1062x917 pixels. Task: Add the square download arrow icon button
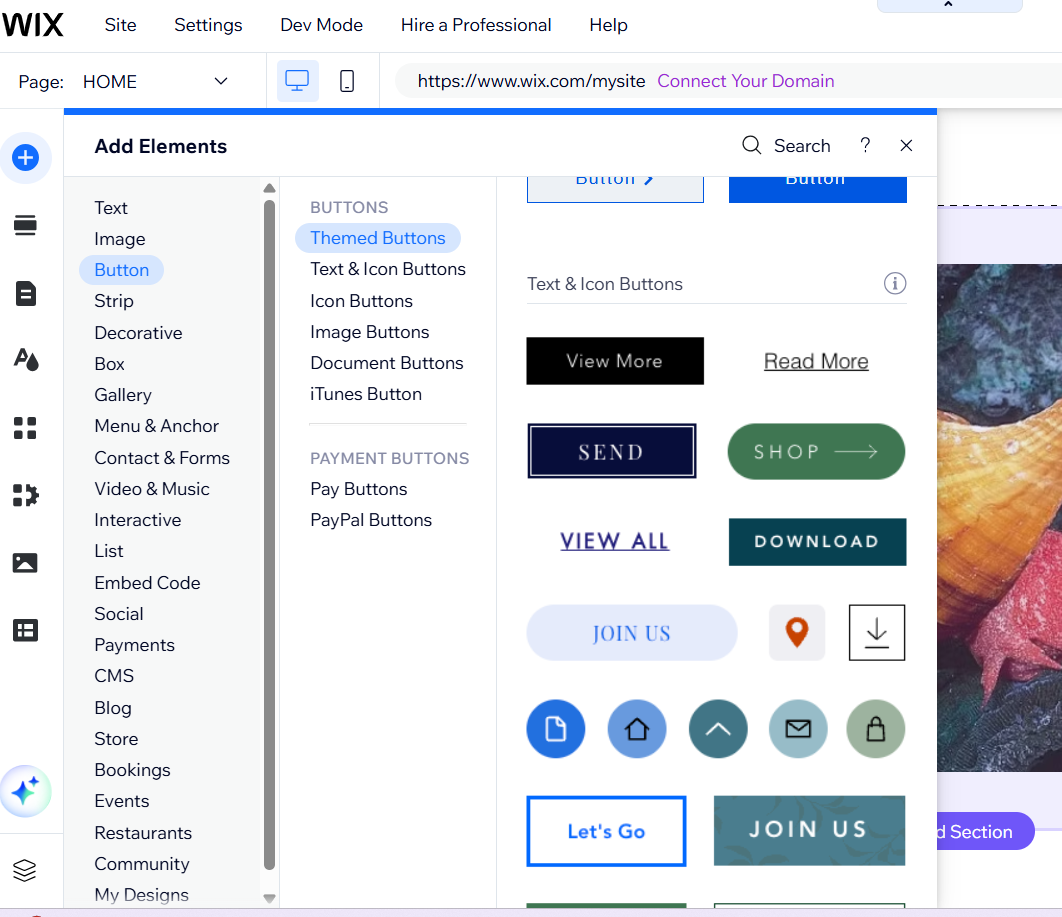pos(876,633)
